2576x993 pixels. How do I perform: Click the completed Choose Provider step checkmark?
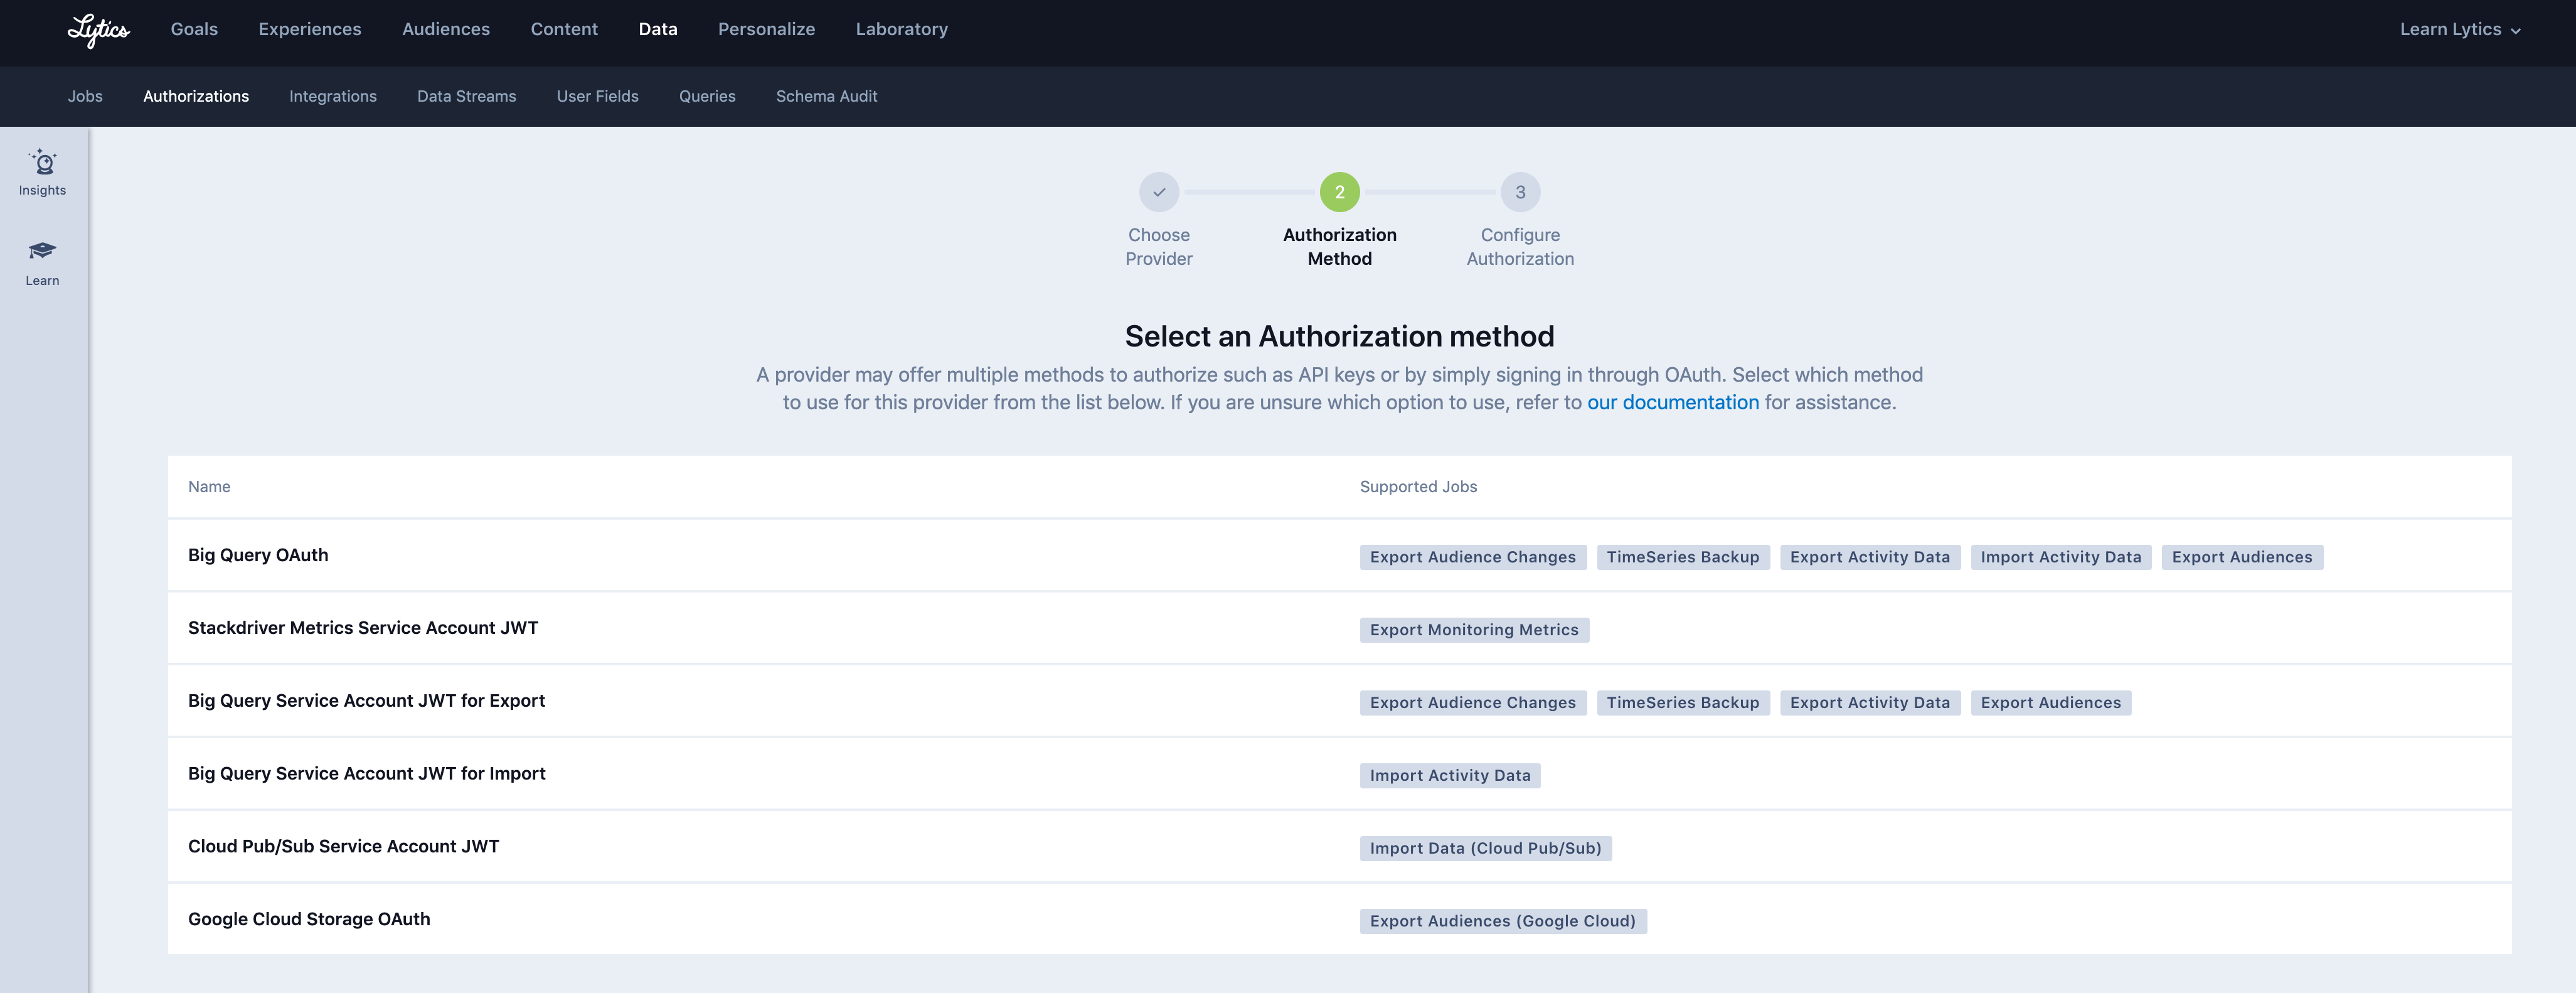coord(1158,192)
